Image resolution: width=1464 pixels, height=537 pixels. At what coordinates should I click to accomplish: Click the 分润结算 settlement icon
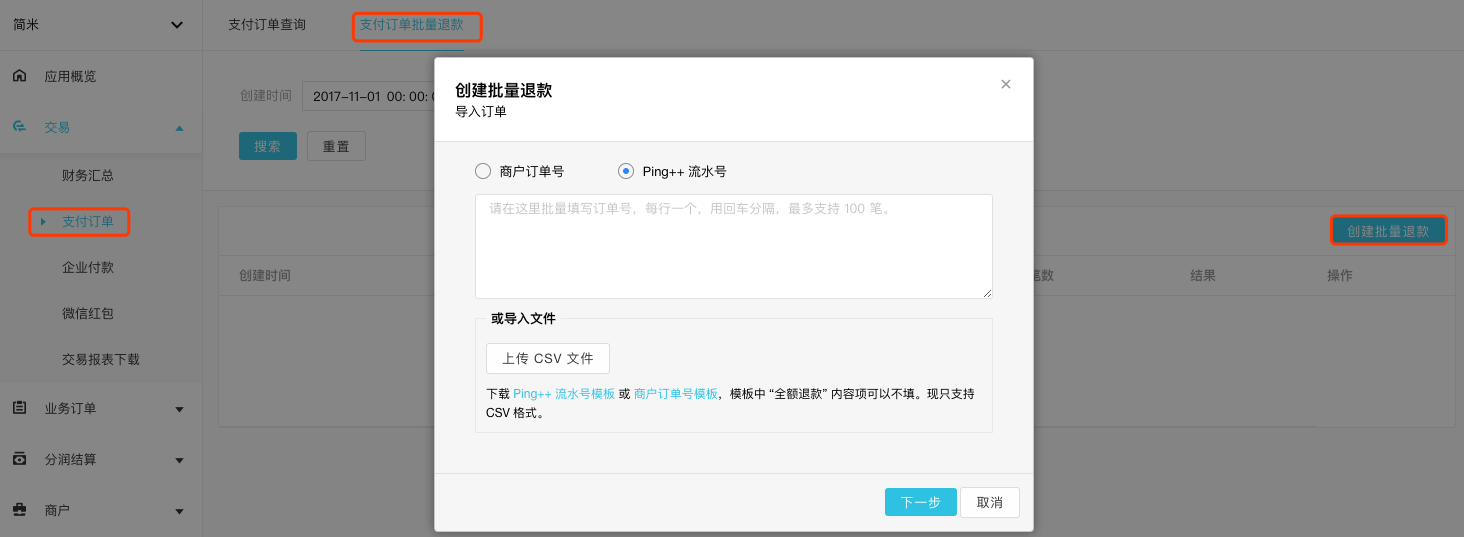click(x=19, y=459)
